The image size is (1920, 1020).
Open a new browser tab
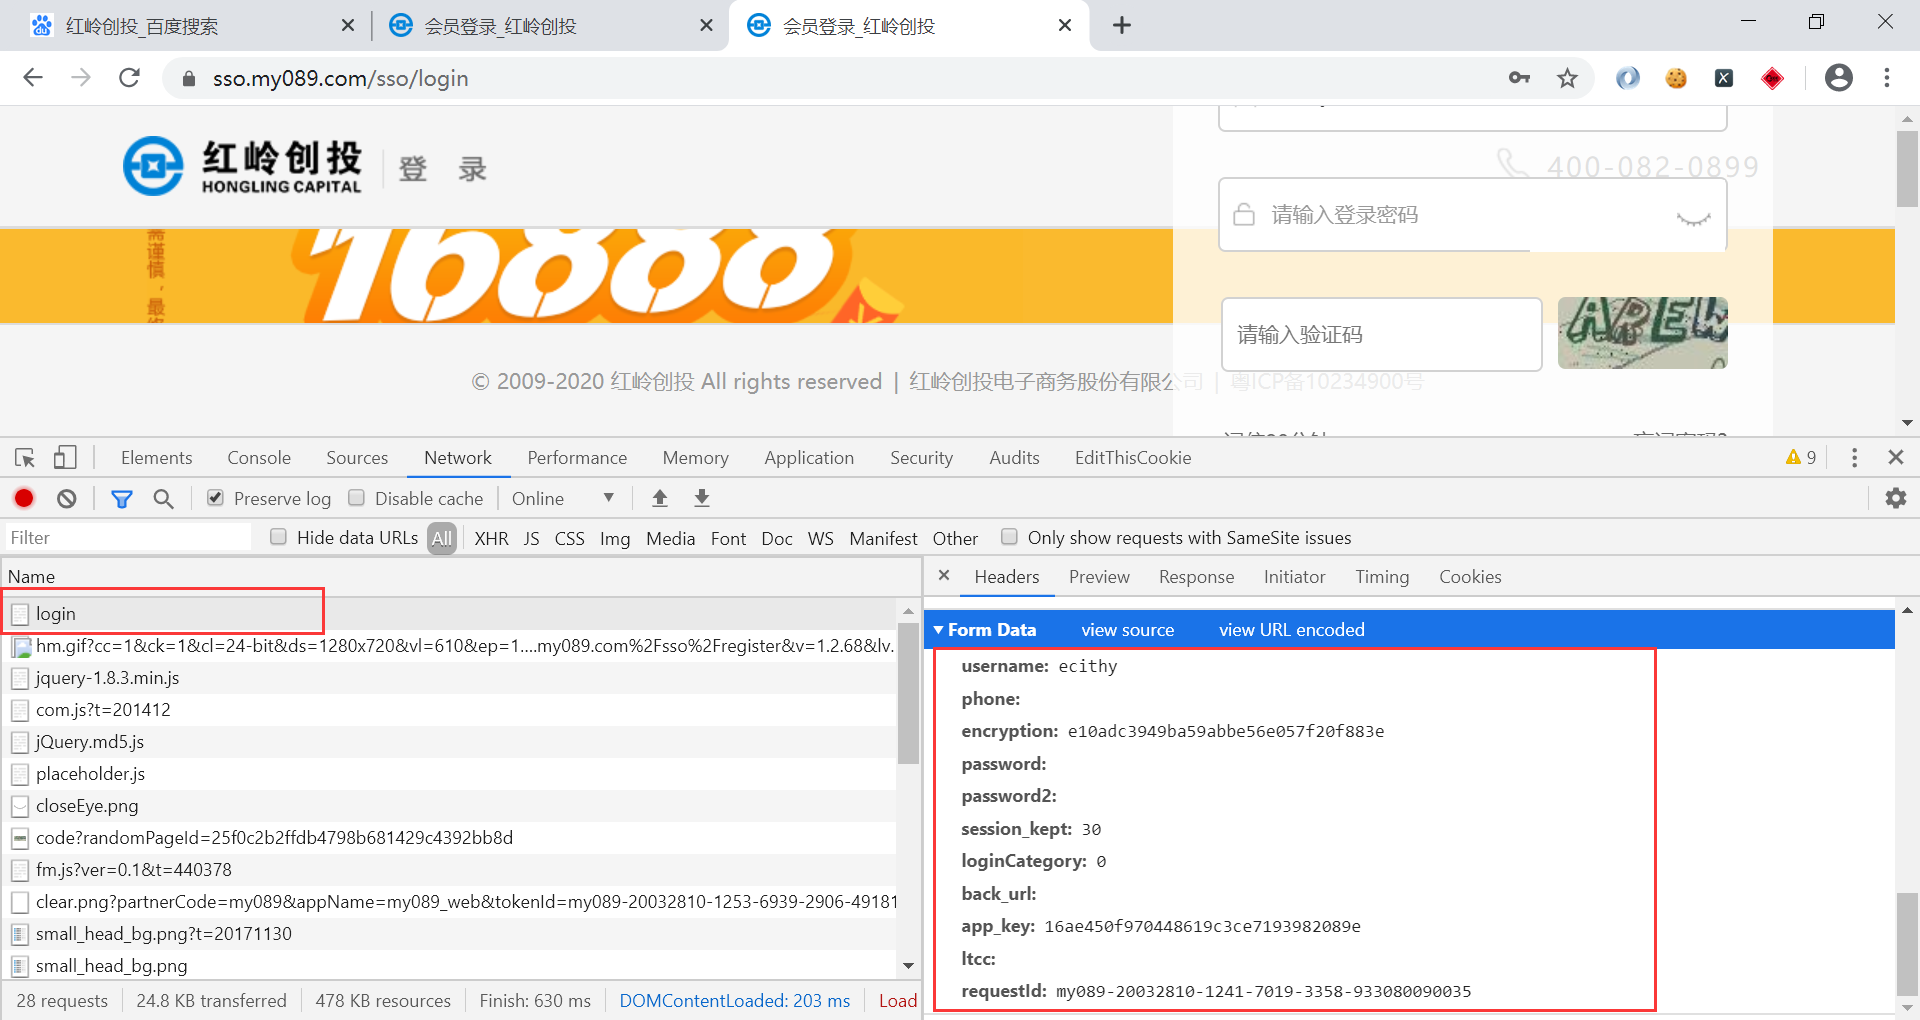point(1122,25)
